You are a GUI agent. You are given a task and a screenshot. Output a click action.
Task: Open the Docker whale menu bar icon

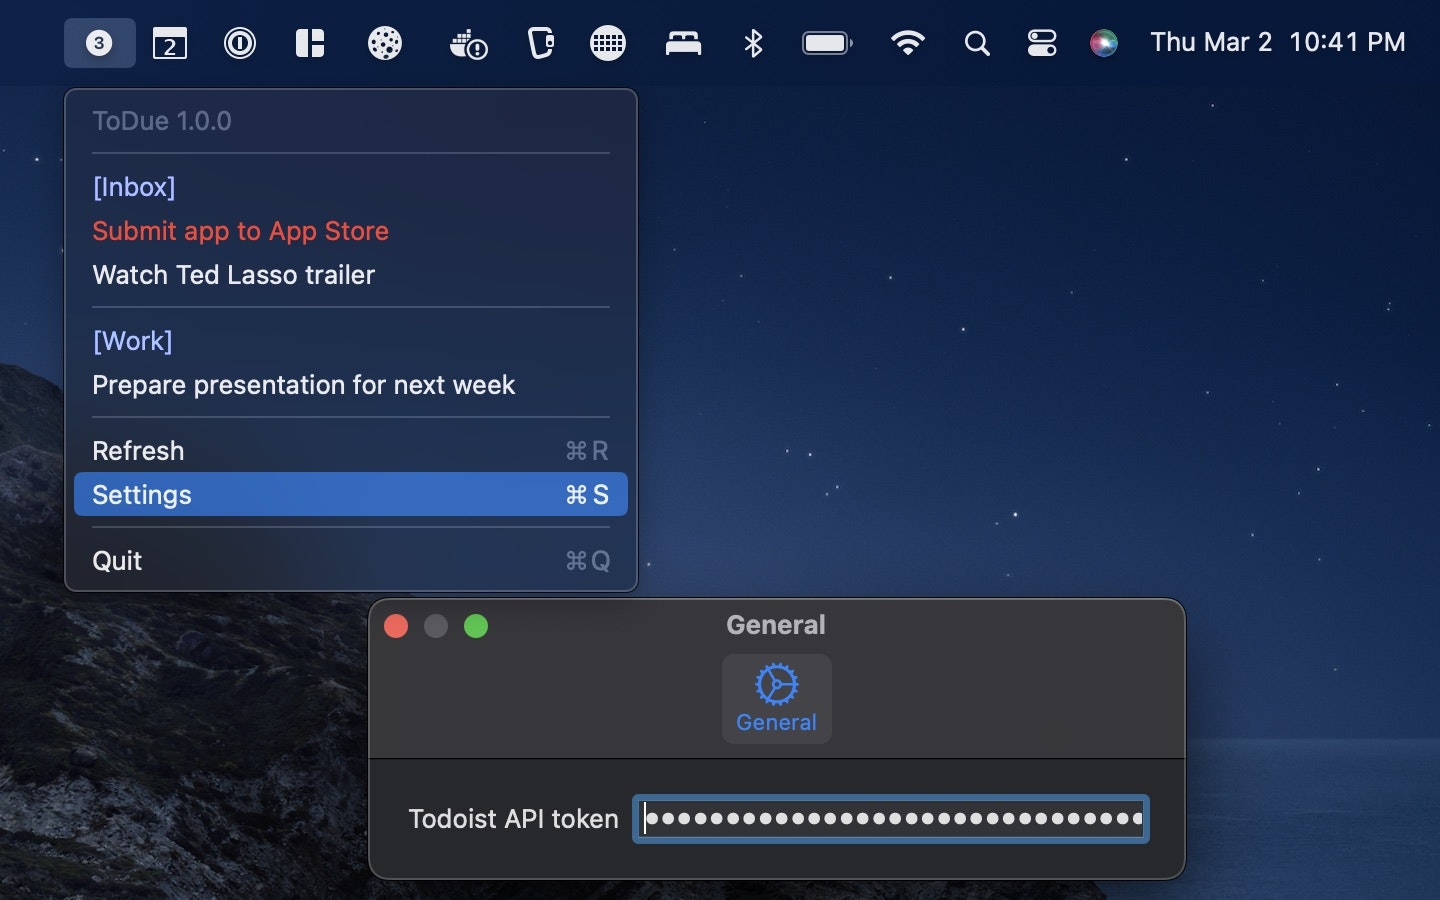(468, 44)
